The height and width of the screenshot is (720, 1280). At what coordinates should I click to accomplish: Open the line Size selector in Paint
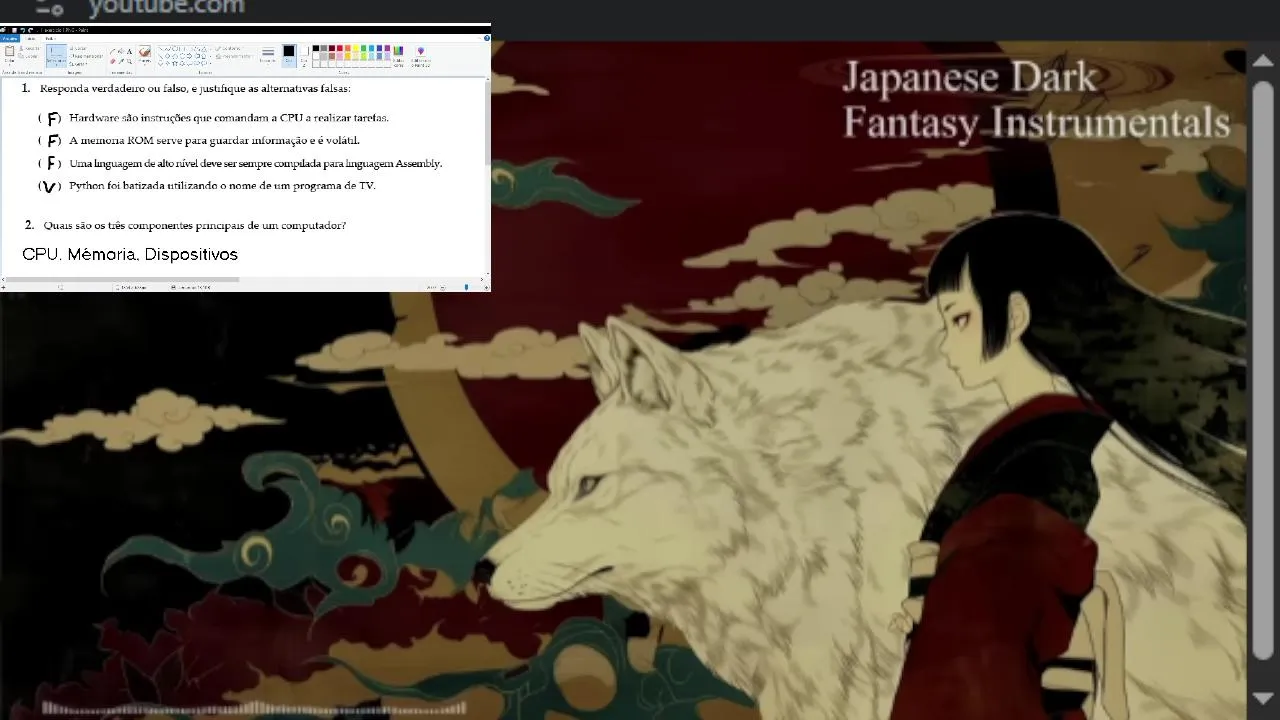pos(268,54)
